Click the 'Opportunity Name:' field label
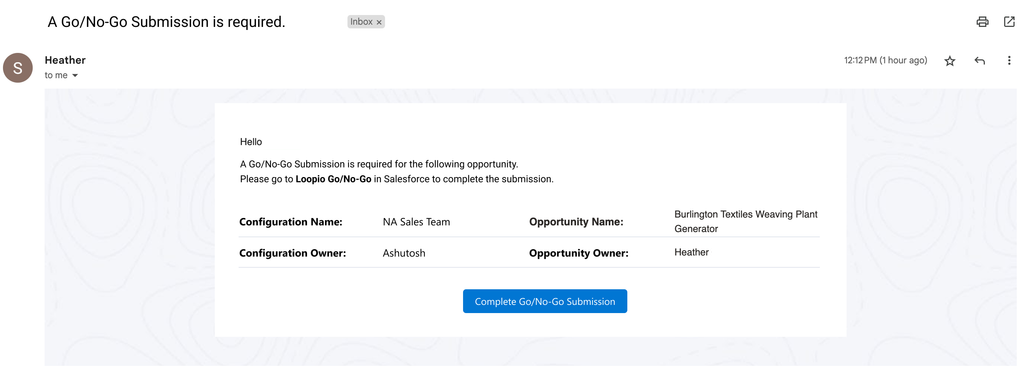This screenshot has width=1022, height=392. (576, 222)
